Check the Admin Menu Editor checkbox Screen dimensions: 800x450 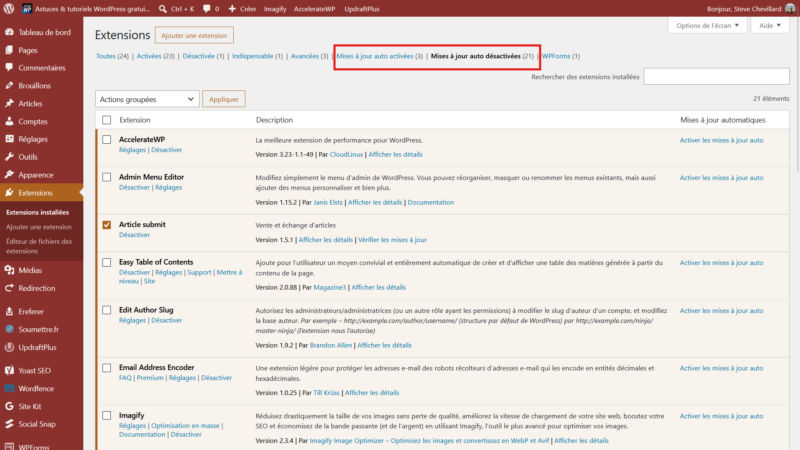pyautogui.click(x=107, y=177)
